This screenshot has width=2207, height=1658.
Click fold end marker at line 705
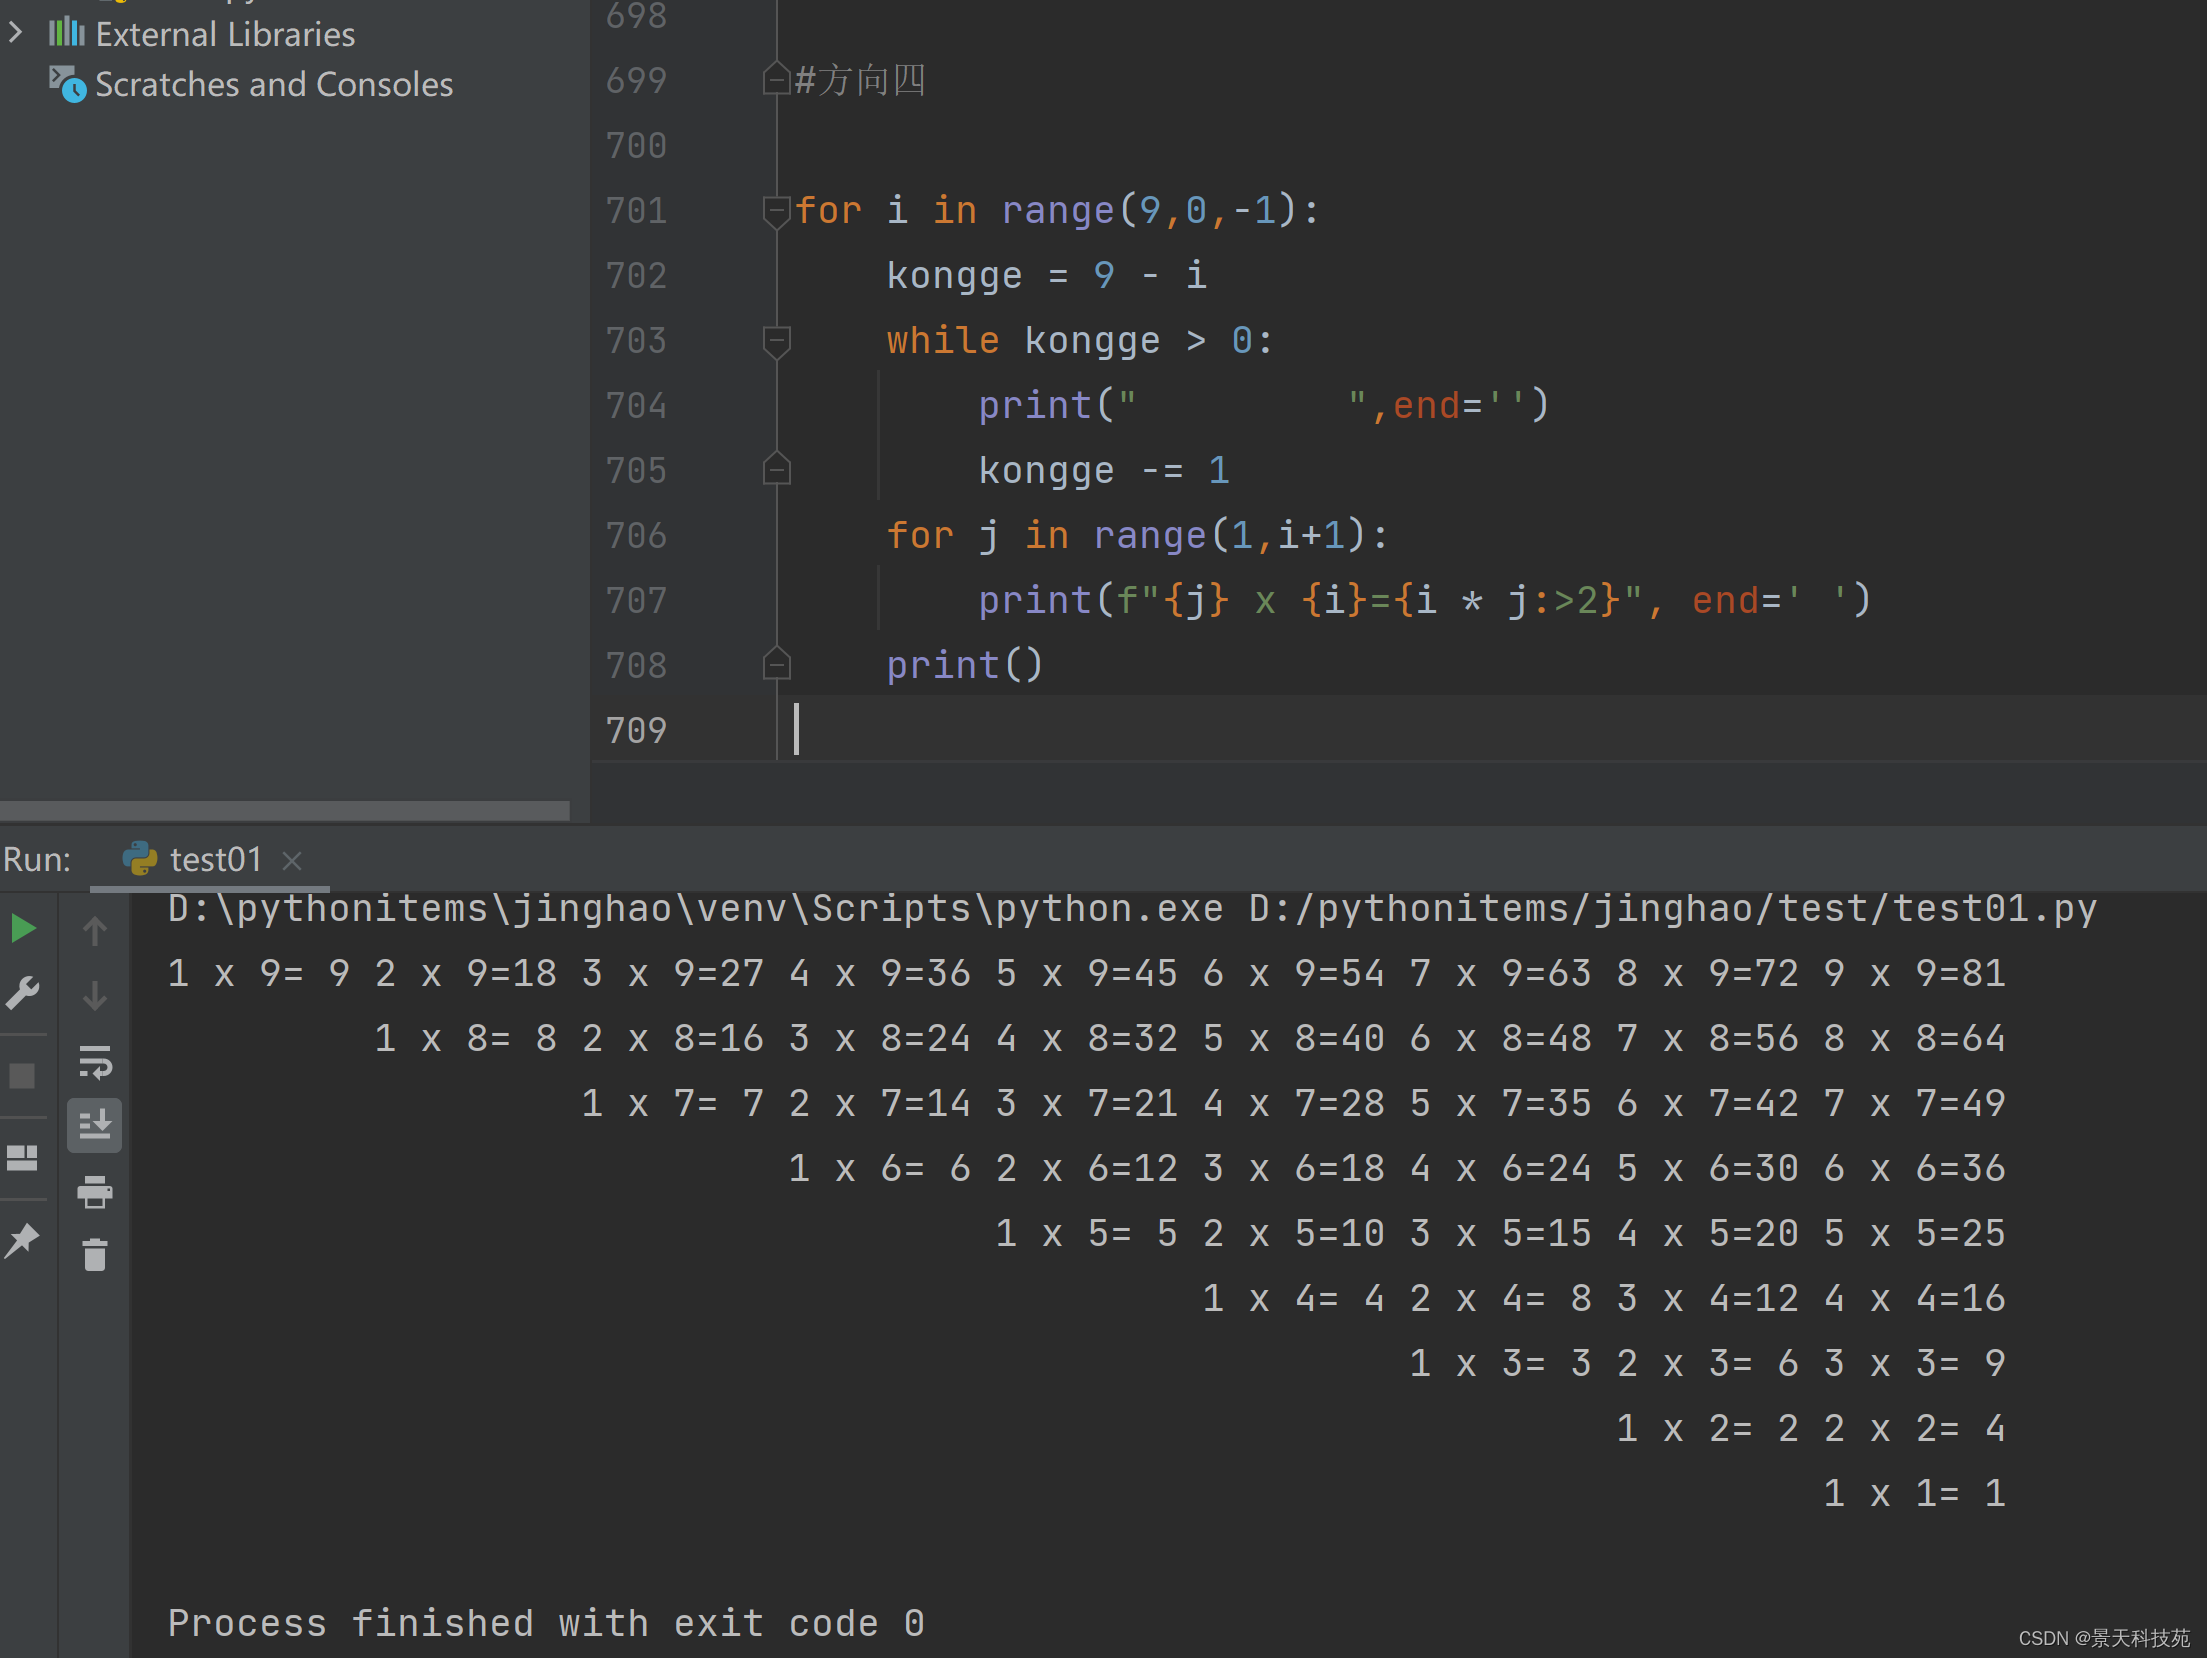[777, 469]
